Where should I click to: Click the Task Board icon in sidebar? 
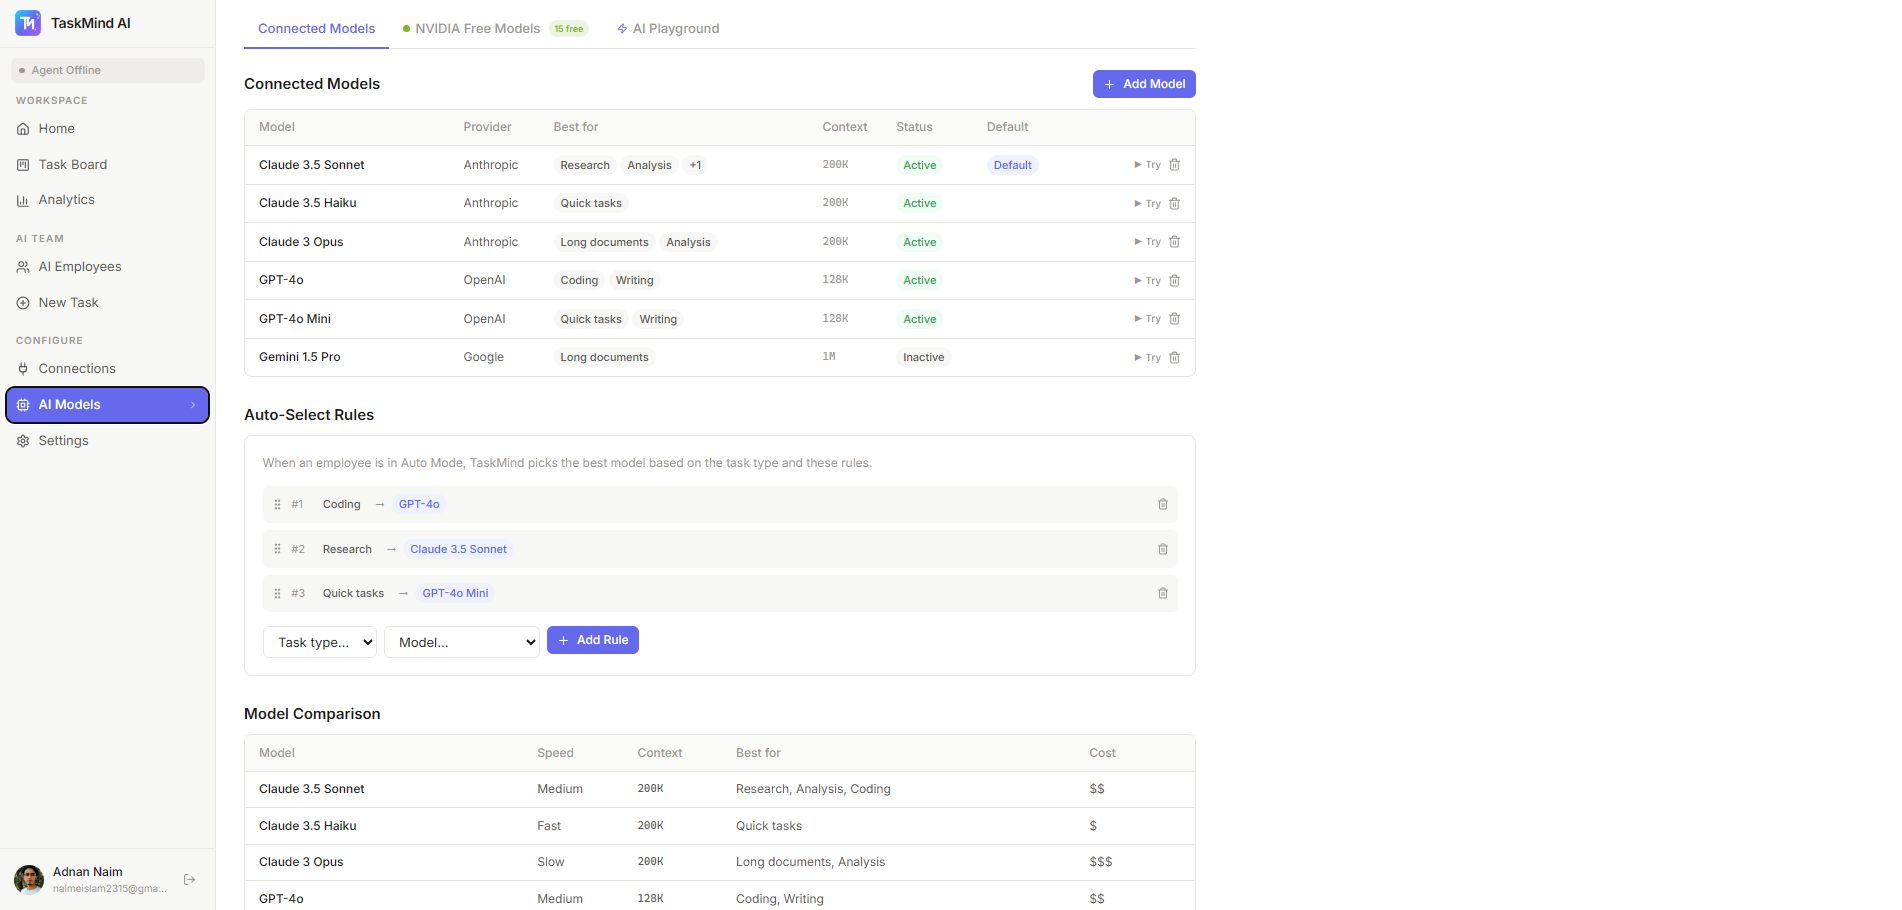point(23,165)
